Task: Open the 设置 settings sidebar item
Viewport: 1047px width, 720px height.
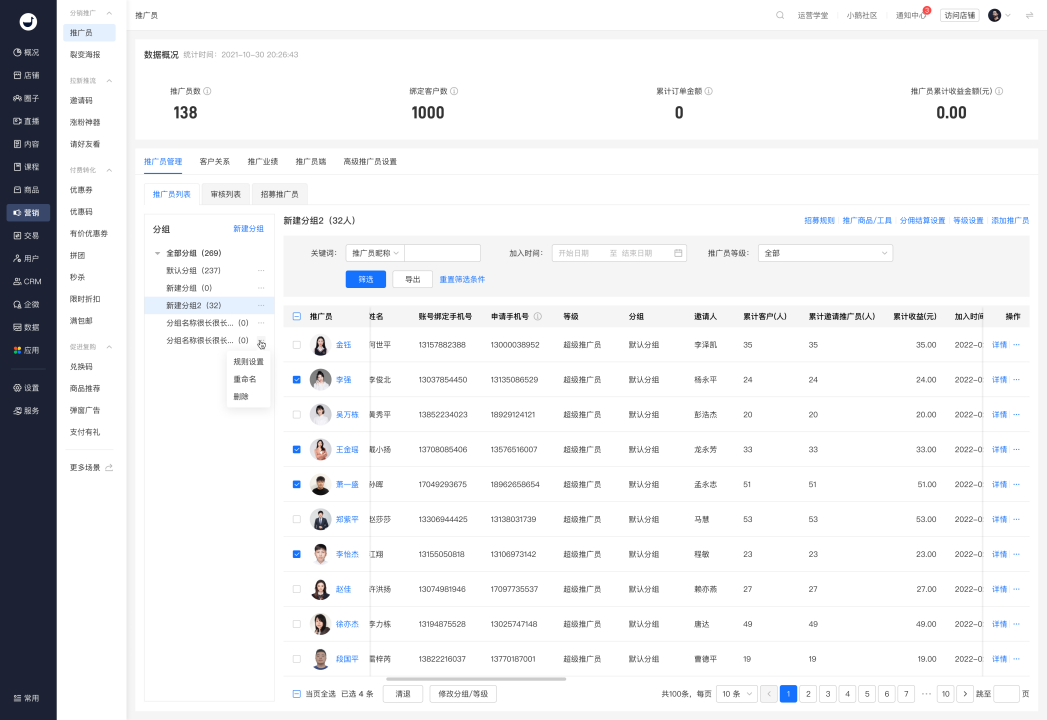Action: coord(27,388)
